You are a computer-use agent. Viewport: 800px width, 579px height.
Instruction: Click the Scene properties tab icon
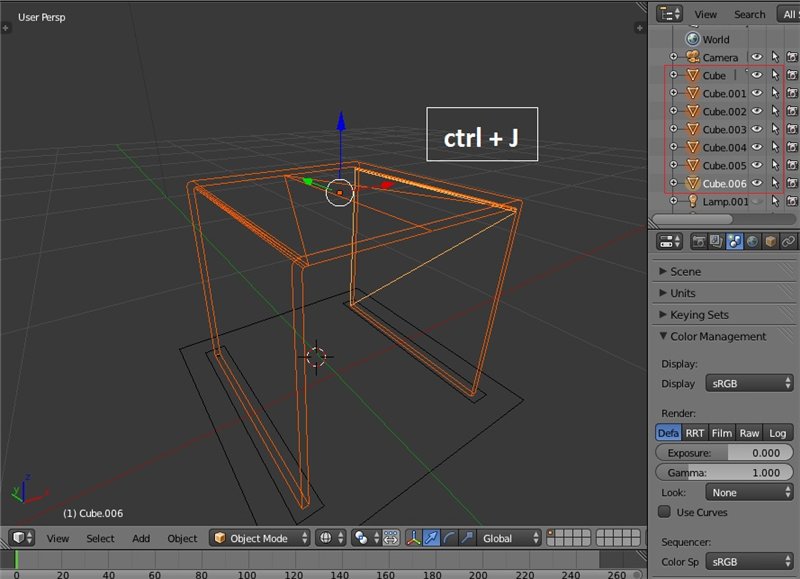(734, 241)
